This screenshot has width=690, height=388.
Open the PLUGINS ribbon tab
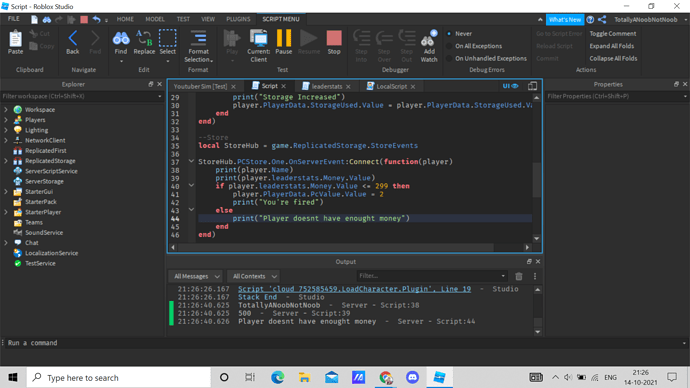pyautogui.click(x=238, y=19)
